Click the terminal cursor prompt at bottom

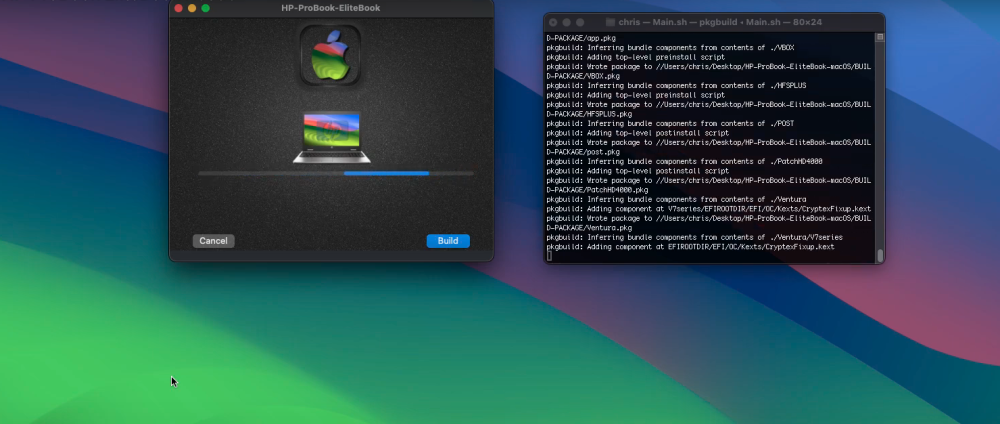coord(550,256)
